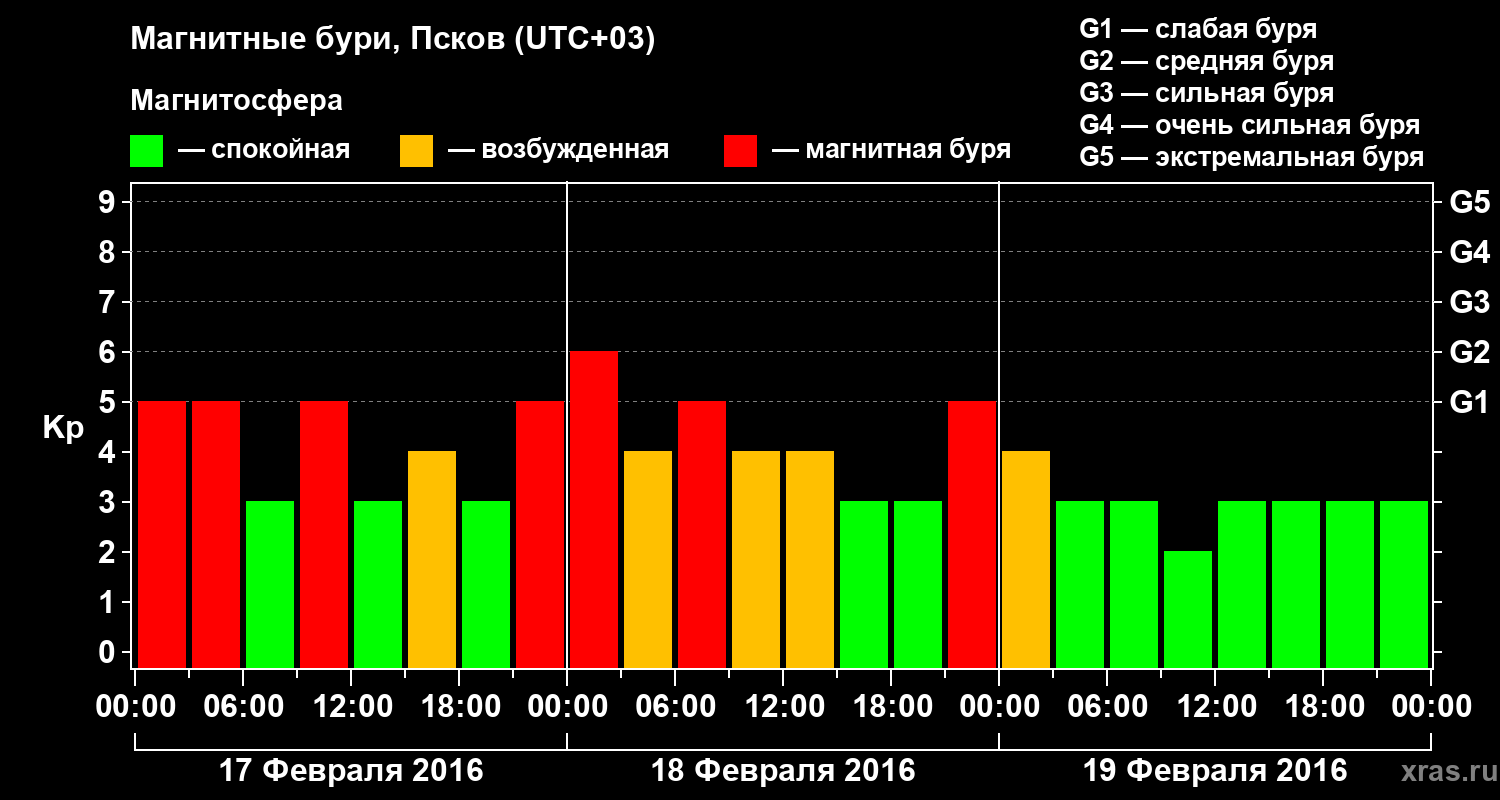The height and width of the screenshot is (800, 1500).
Task: Click first red bar starting 00:00 on 17 February
Action: [162, 535]
